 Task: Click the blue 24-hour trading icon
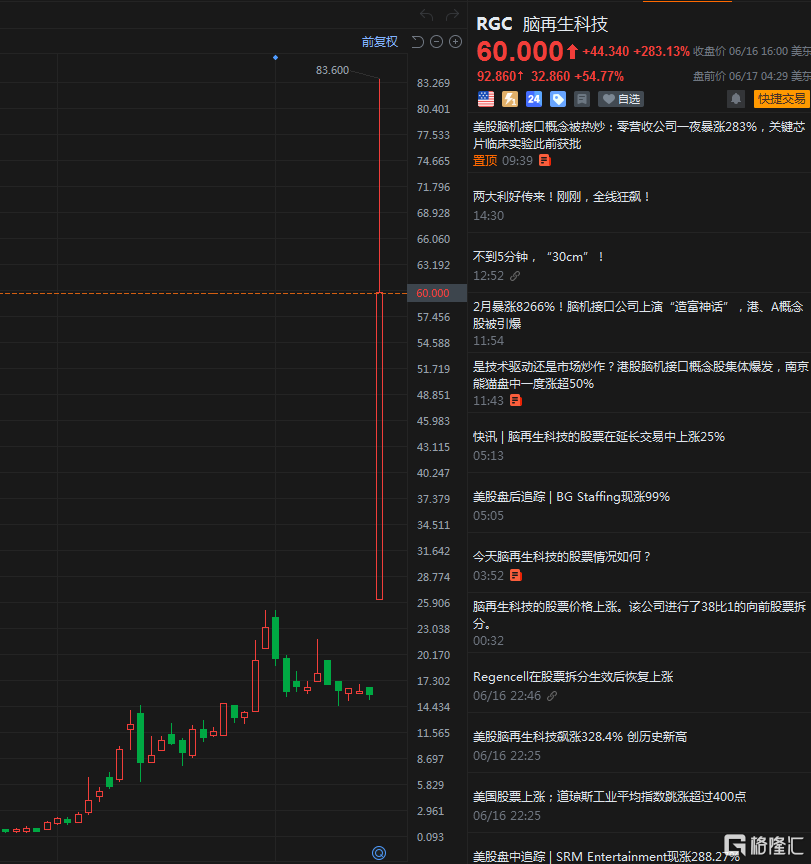pos(534,99)
